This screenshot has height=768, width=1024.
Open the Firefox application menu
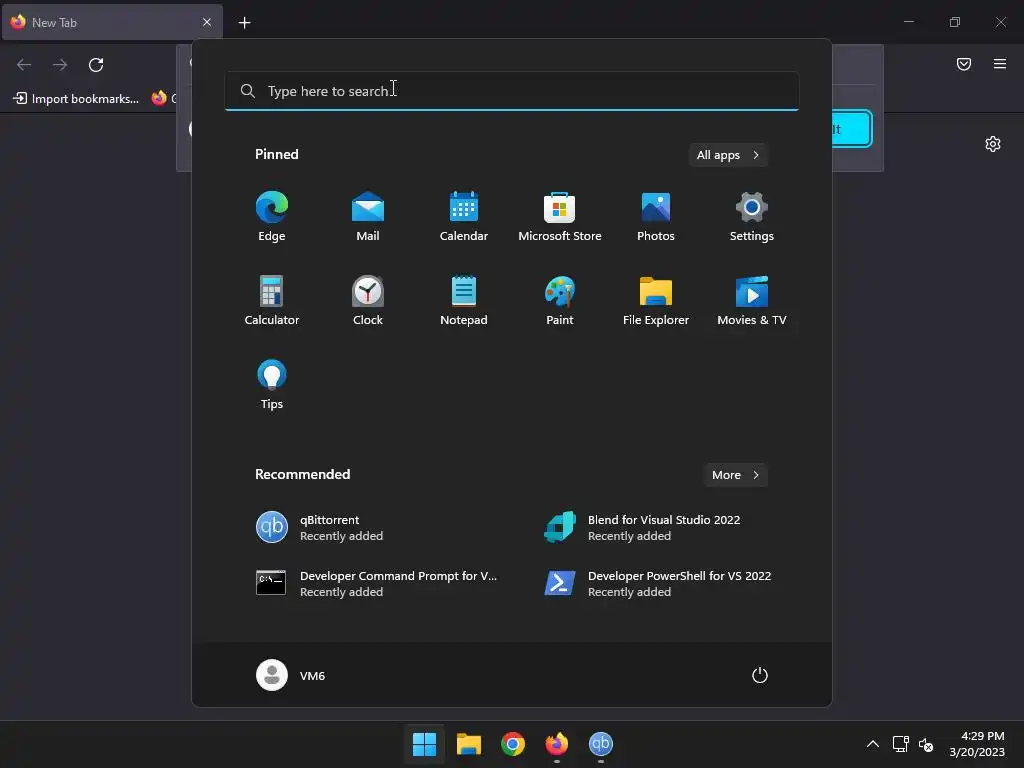pyautogui.click(x=1000, y=64)
